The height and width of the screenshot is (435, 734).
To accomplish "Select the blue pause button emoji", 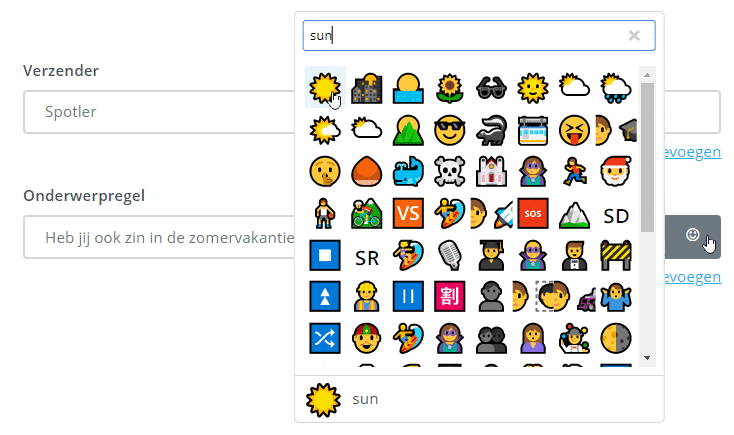I will [408, 297].
